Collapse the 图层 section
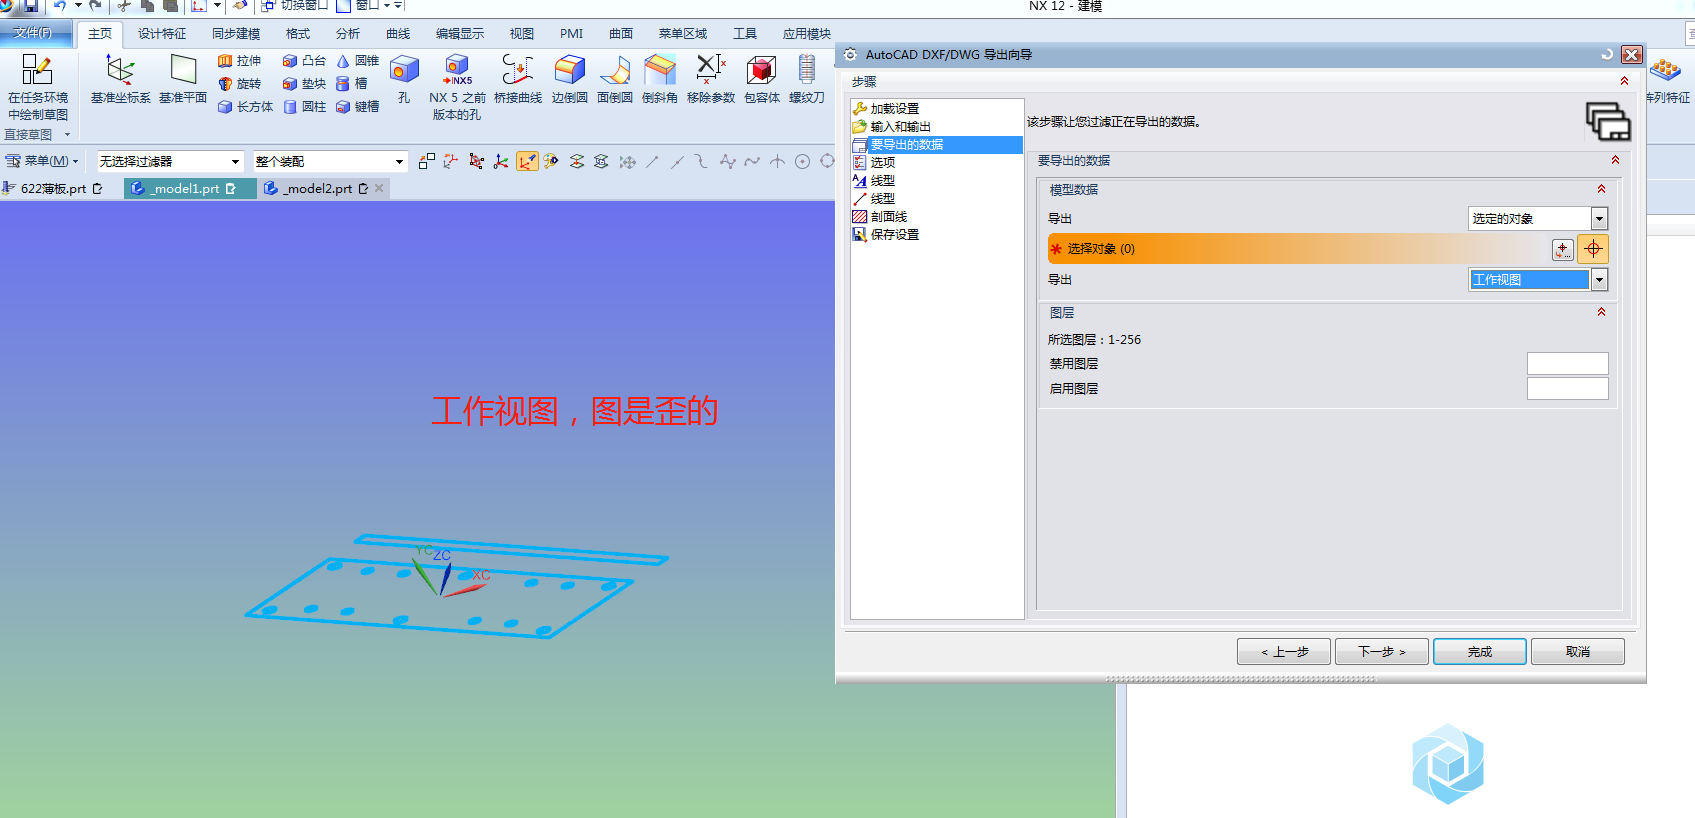Screen dimensions: 1695x818 coord(1601,312)
